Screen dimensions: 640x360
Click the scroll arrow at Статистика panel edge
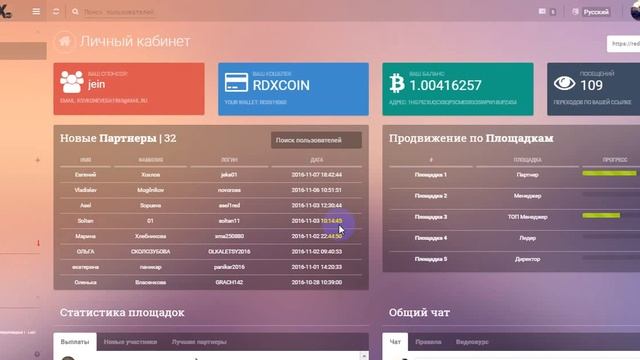364,356
